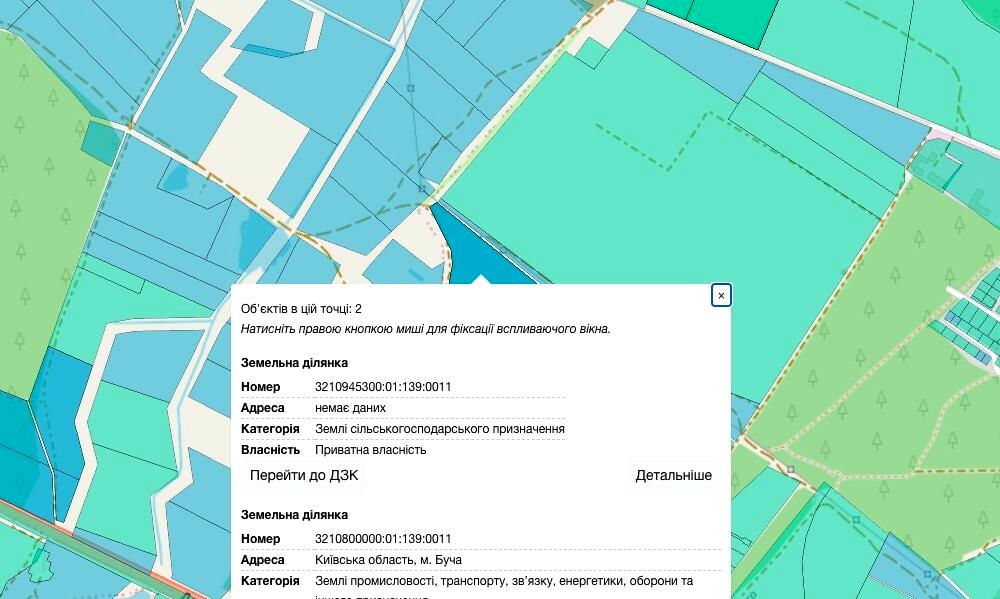Click the second 'Земельна ділянка' heading

coord(294,515)
